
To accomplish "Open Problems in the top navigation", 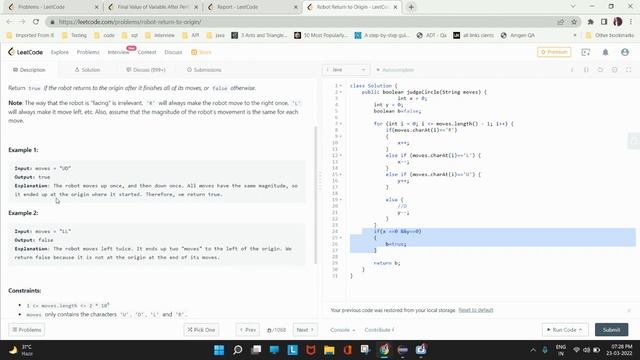I will coord(88,52).
